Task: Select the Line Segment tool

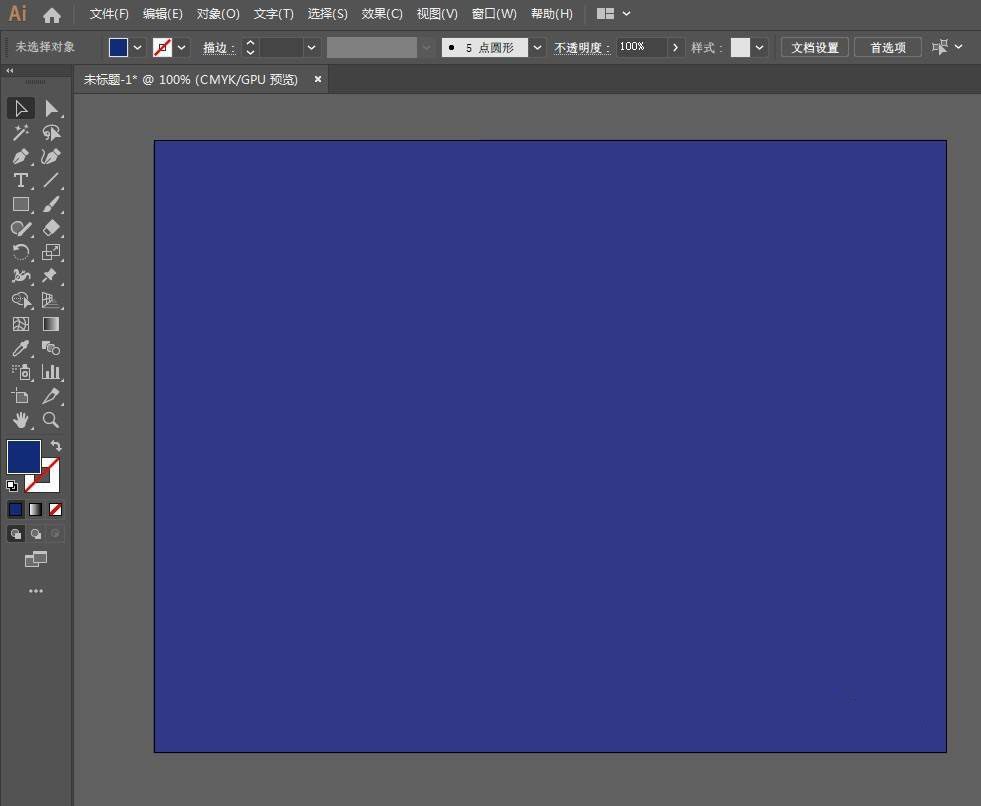Action: (x=51, y=180)
